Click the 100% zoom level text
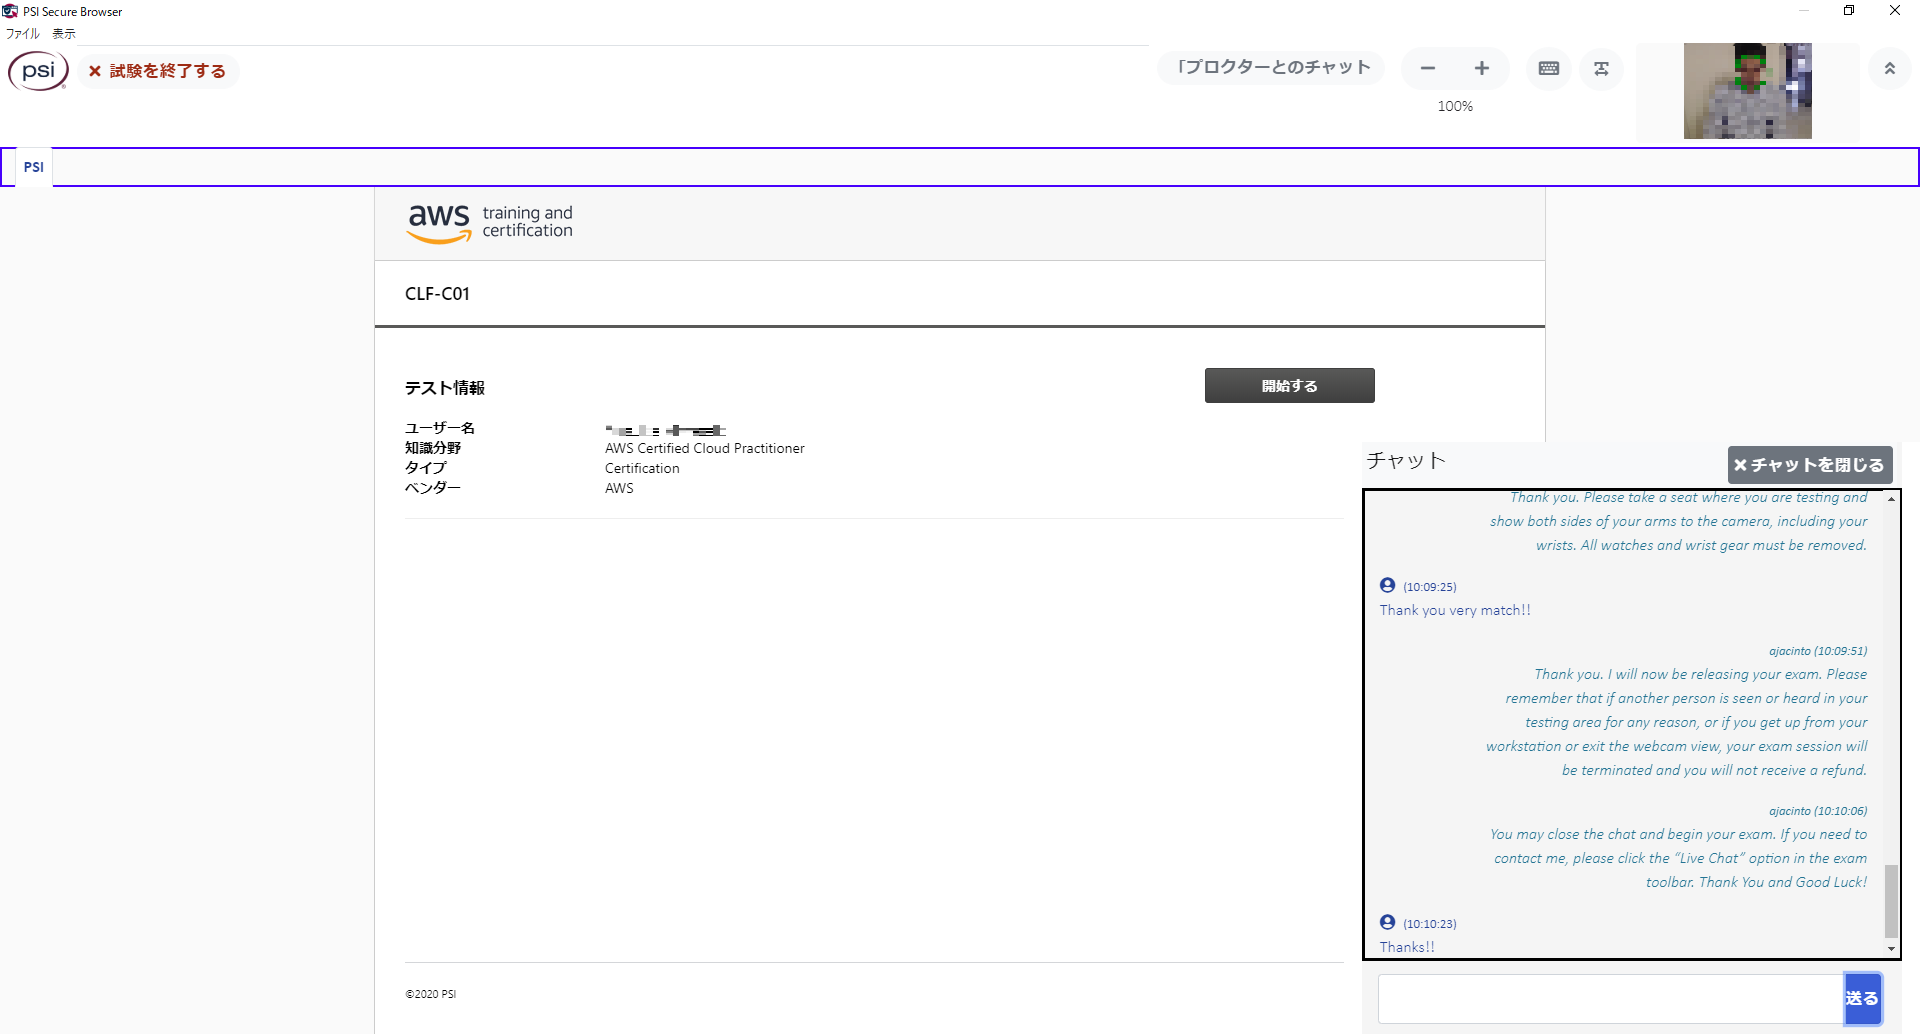The height and width of the screenshot is (1034, 1920). tap(1455, 106)
